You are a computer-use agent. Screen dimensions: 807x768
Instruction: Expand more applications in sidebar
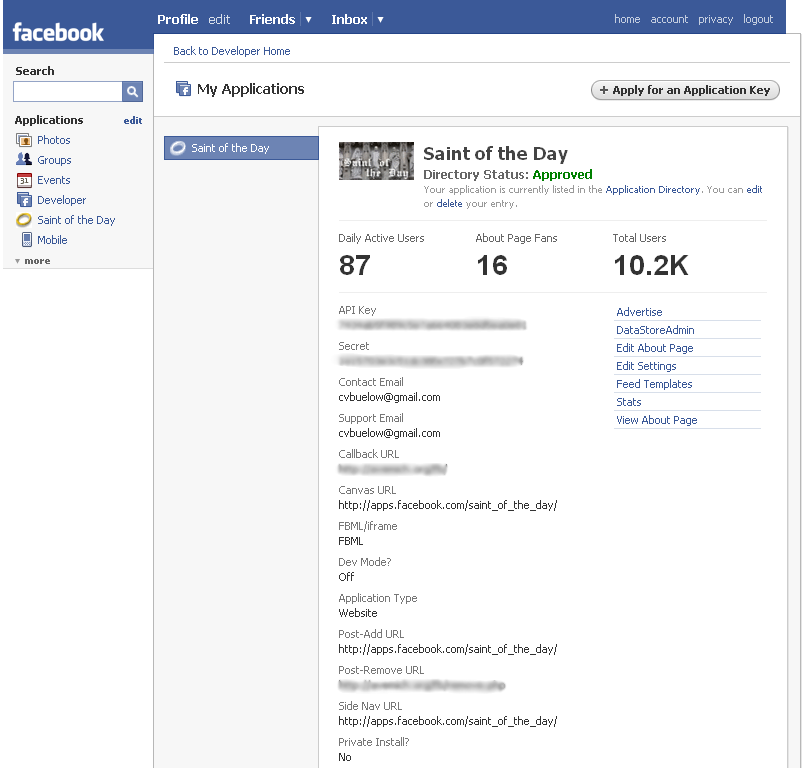[33, 261]
